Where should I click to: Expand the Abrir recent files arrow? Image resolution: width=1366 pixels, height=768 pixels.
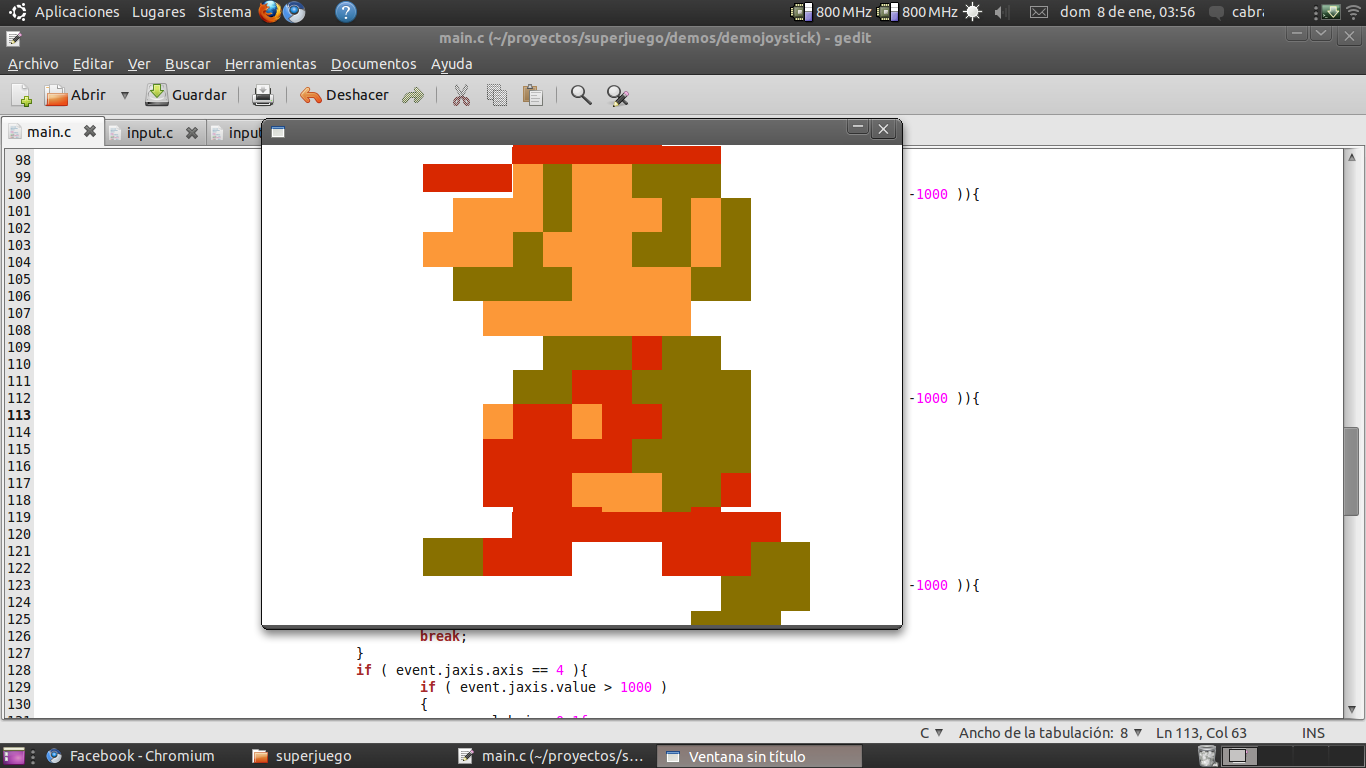pos(125,95)
